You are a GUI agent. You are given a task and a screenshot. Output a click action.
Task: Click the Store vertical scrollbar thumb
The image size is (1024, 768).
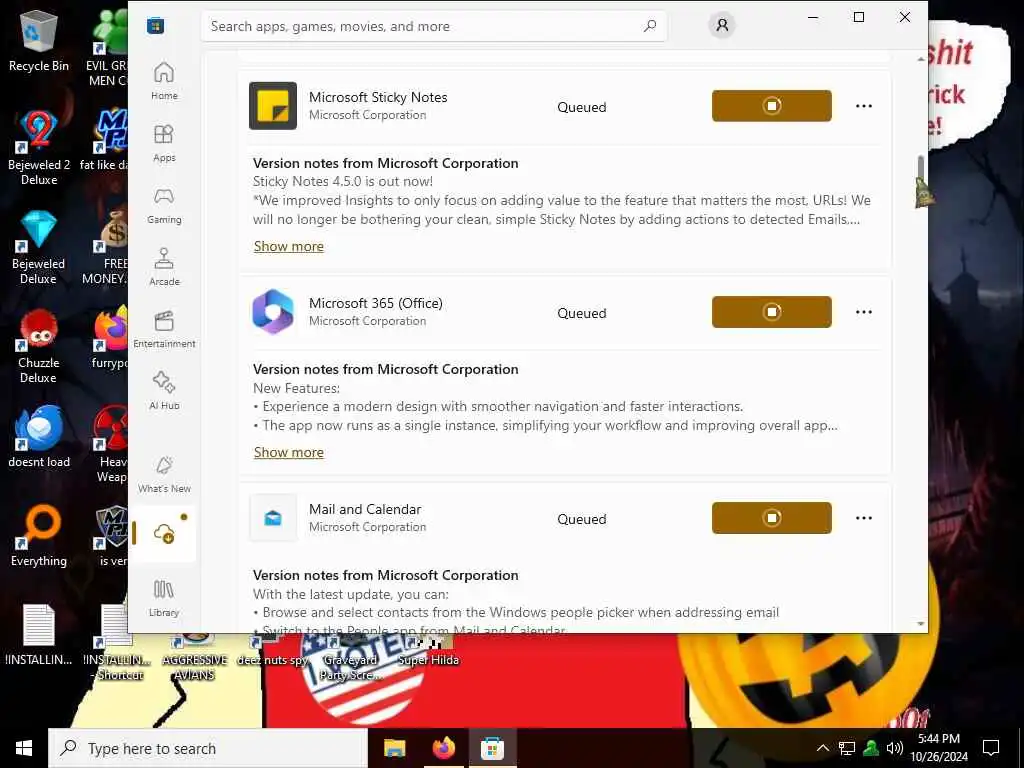pos(921,171)
